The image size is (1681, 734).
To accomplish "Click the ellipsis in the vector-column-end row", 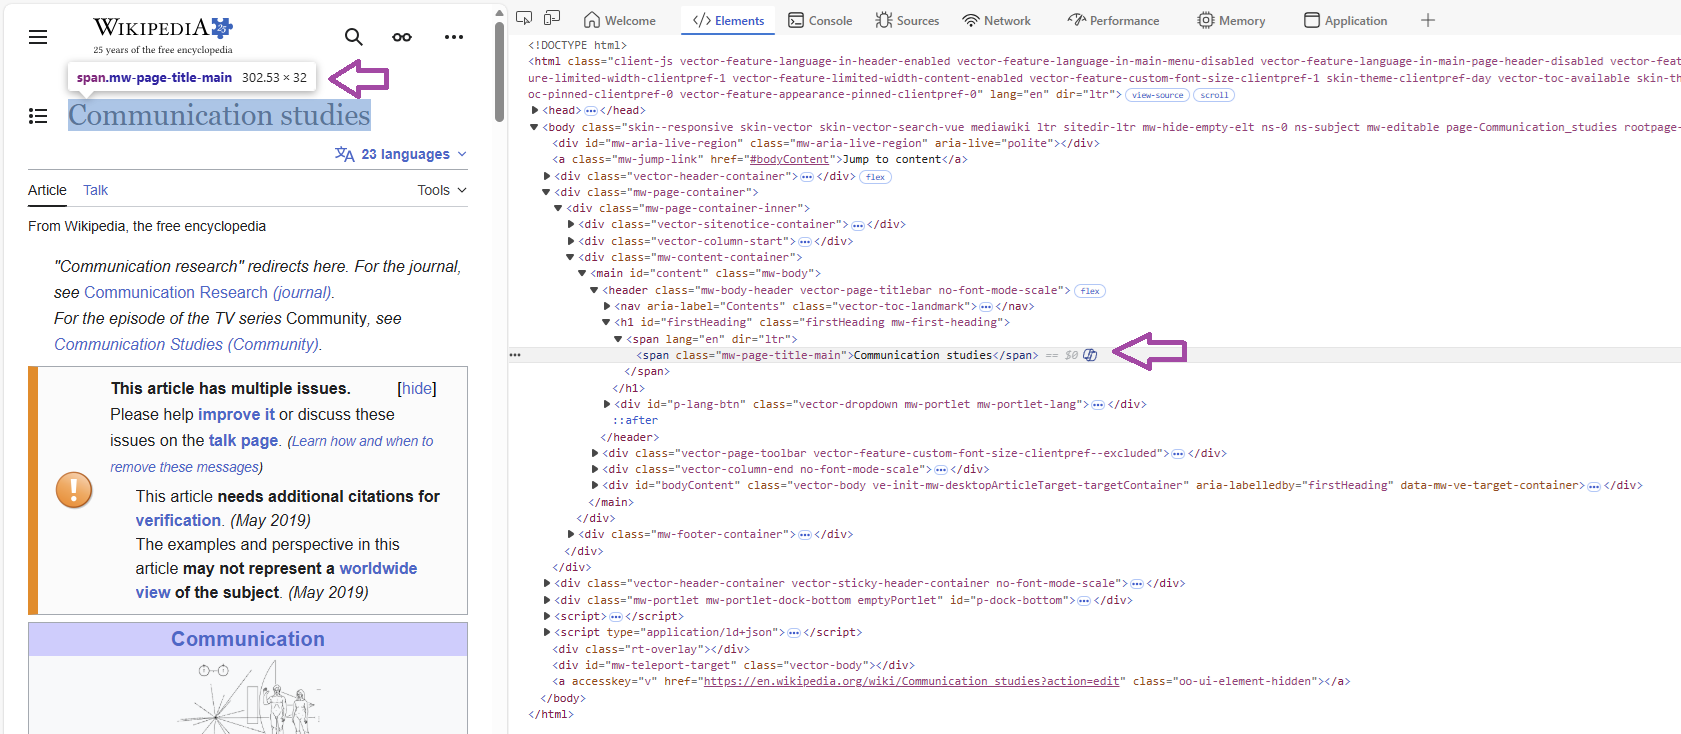I will coord(941,470).
